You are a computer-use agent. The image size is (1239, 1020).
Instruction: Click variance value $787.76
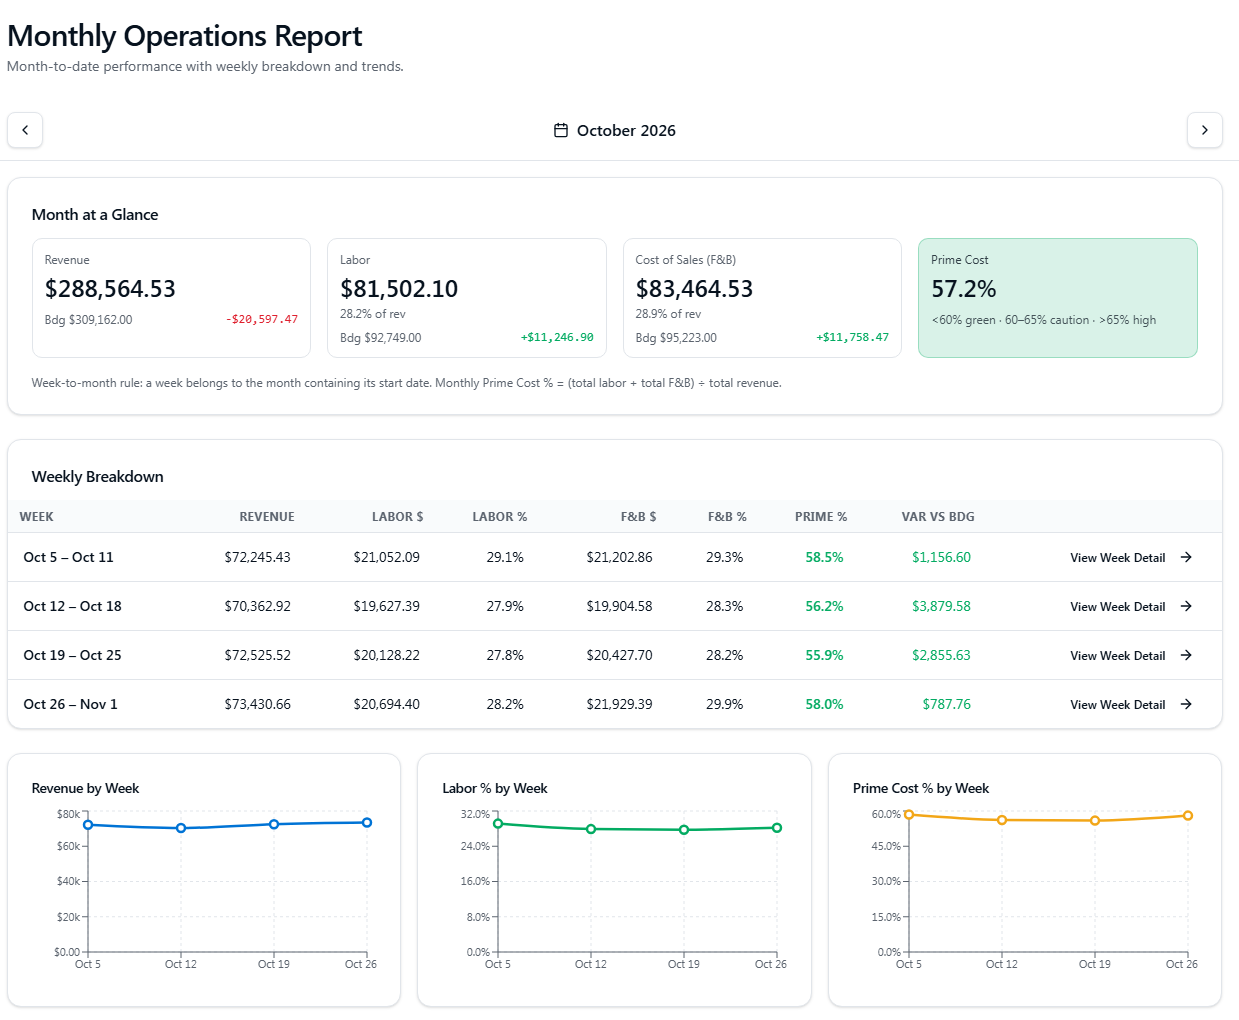click(947, 704)
